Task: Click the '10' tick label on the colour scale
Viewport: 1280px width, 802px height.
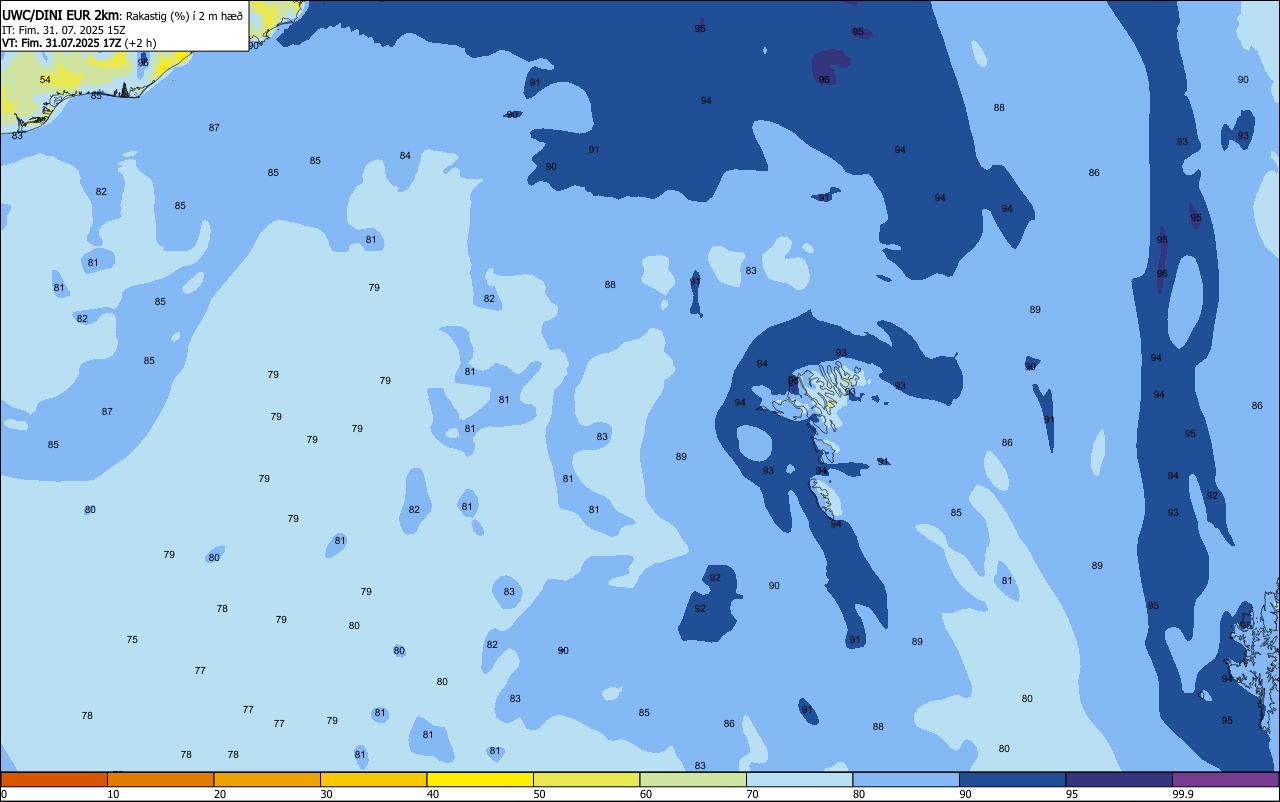Action: coord(113,794)
